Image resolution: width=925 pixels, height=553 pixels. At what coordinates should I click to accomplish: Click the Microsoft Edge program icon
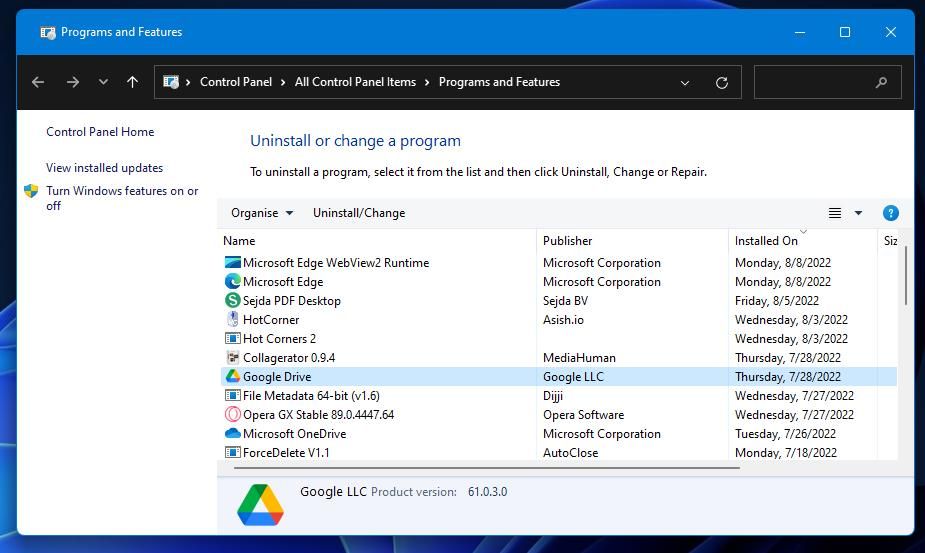click(x=233, y=282)
